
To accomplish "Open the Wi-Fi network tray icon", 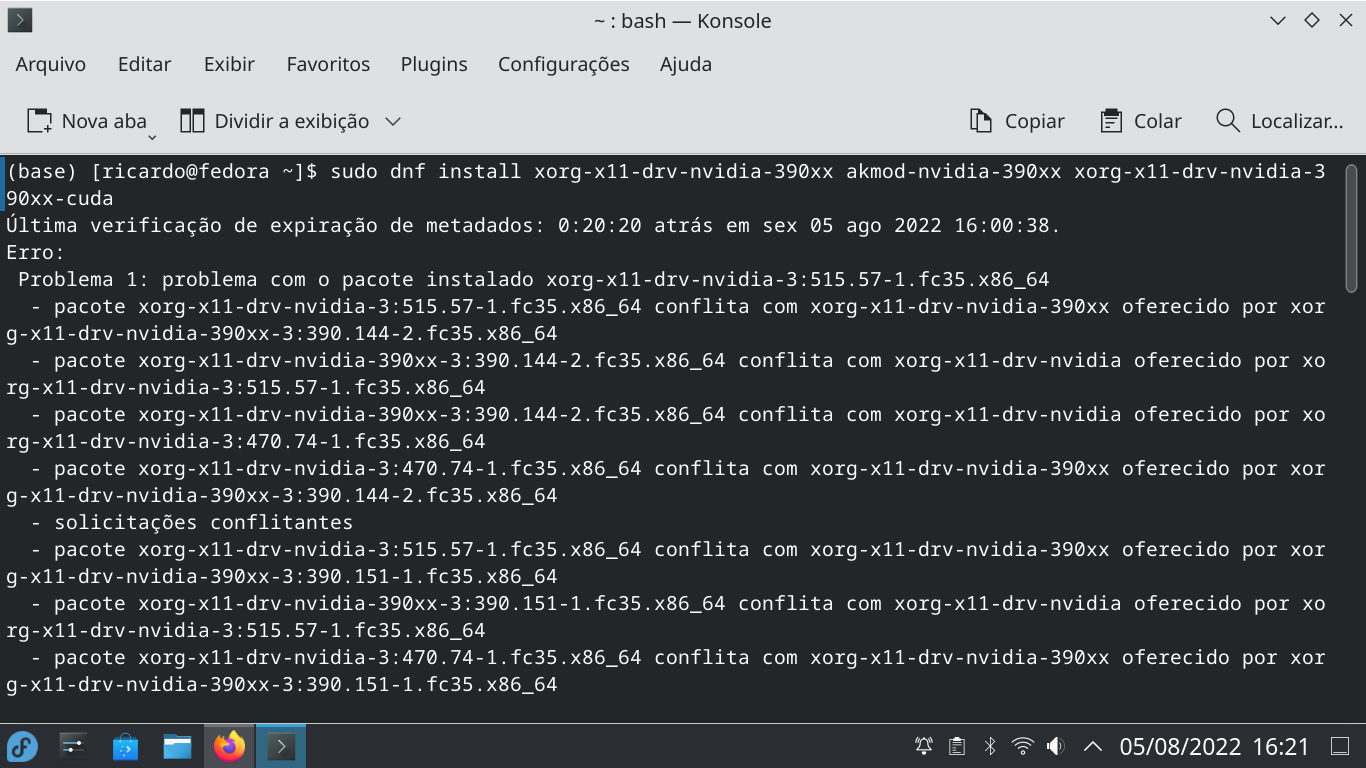I will coord(1022,746).
